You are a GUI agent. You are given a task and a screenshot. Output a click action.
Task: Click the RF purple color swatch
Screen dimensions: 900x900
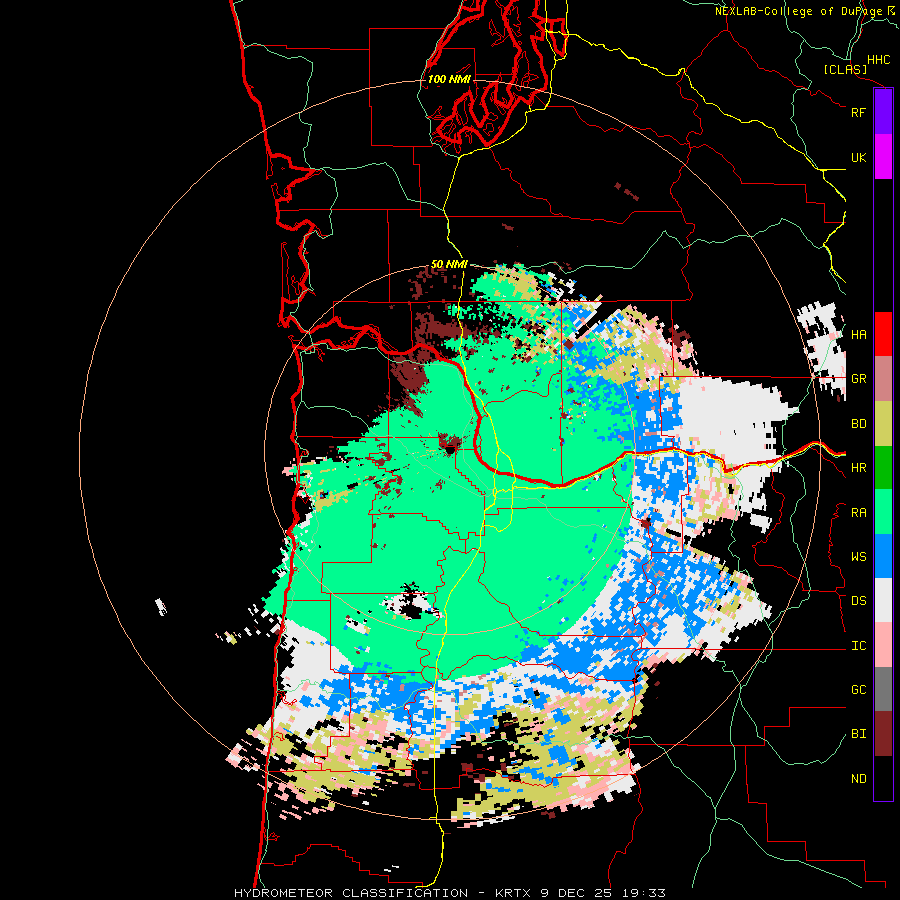click(x=883, y=112)
